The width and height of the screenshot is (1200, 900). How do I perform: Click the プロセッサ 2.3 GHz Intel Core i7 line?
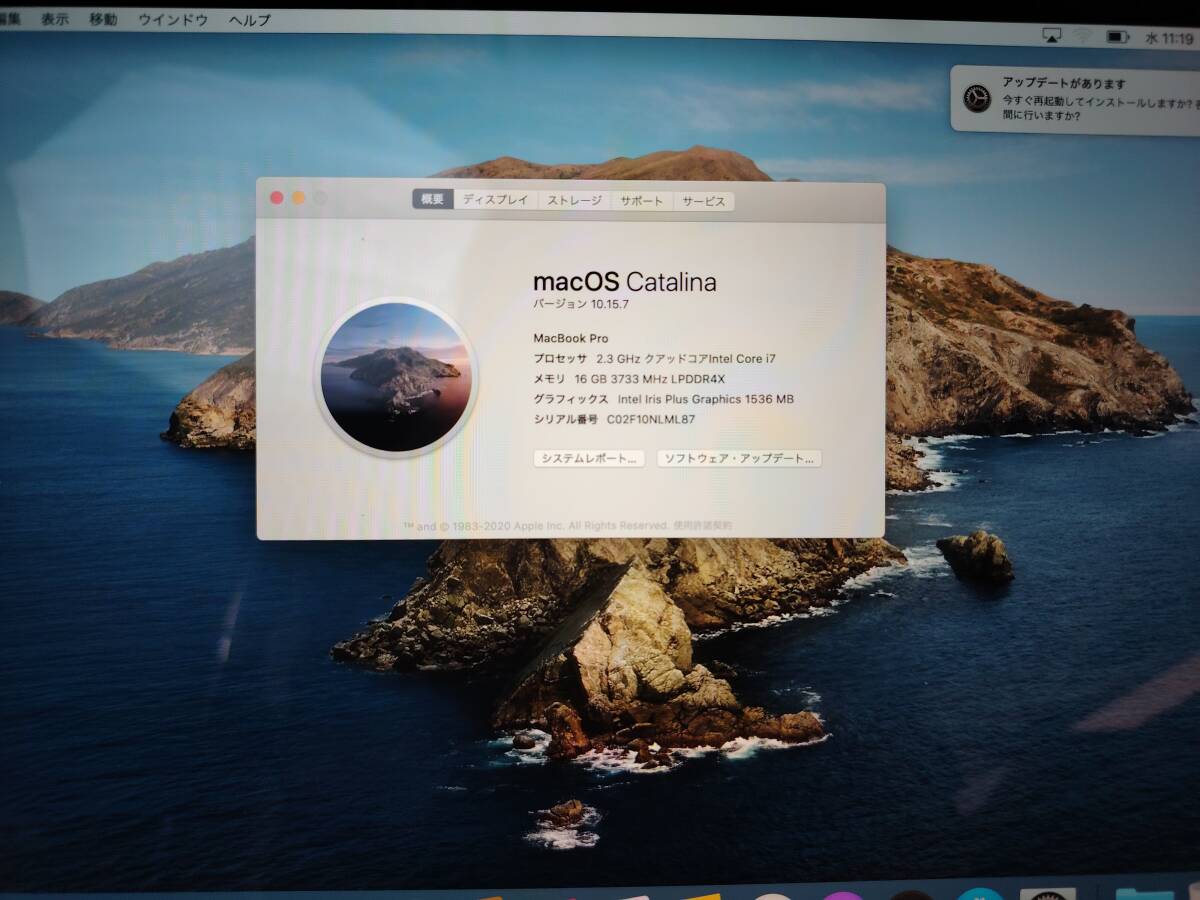pyautogui.click(x=655, y=358)
